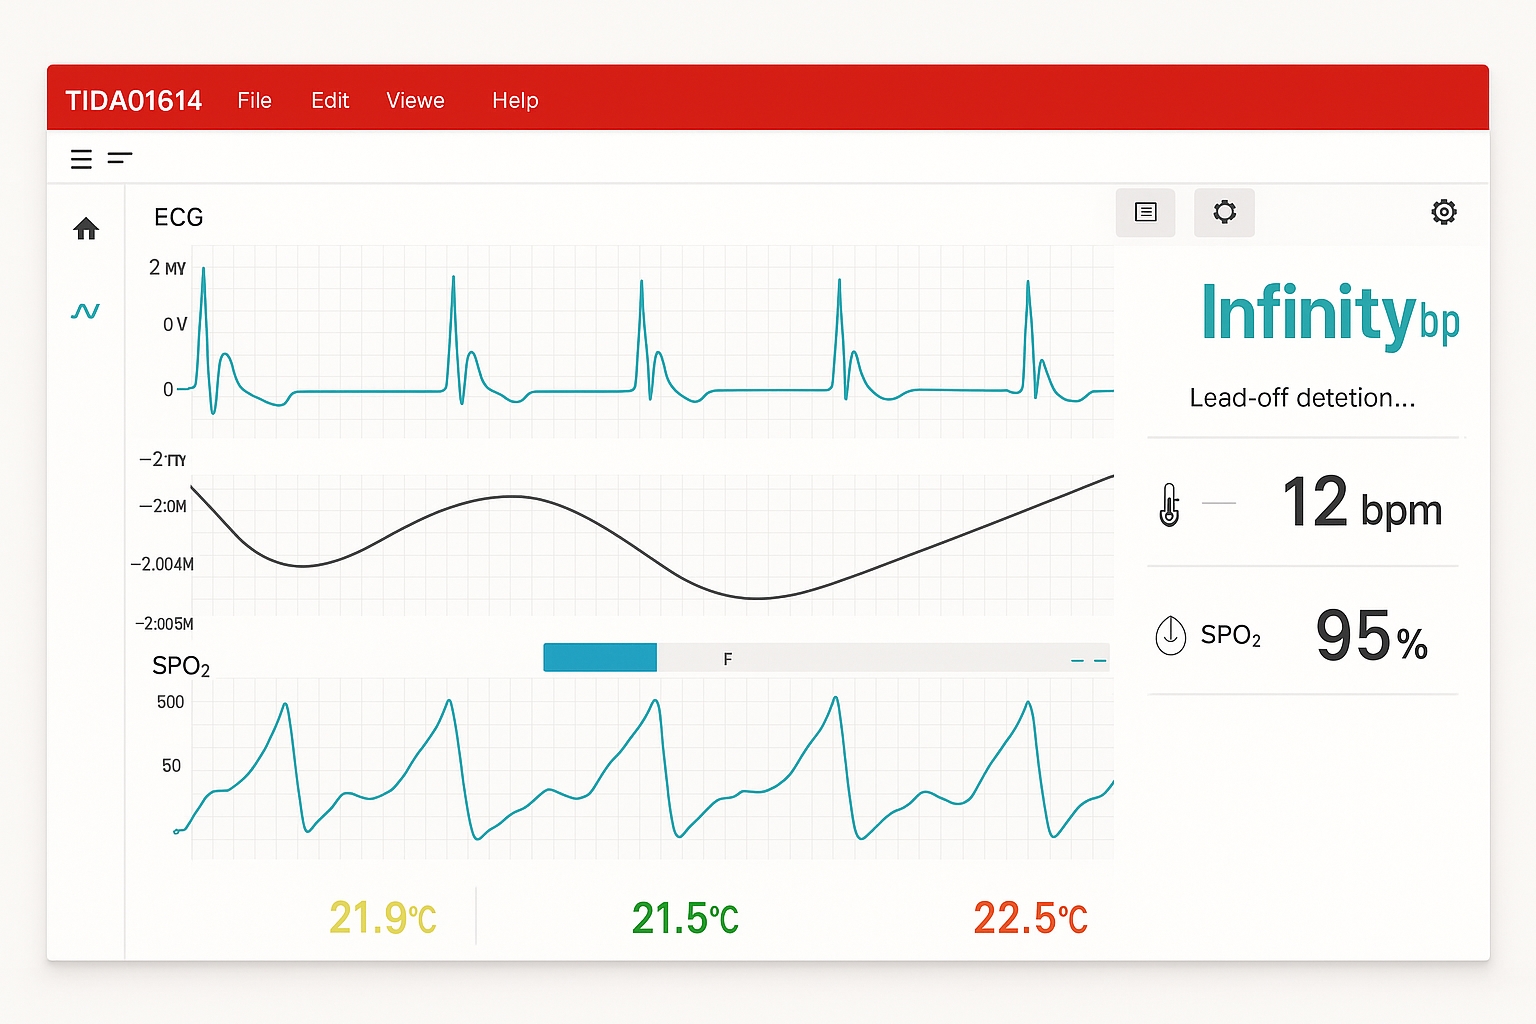Select the SPO2 circle arrow icon
This screenshot has height=1024, width=1536.
point(1170,635)
